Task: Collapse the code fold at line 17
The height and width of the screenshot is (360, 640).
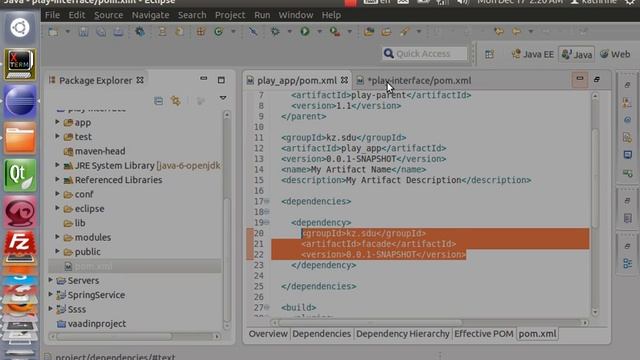Action: [x=267, y=201]
